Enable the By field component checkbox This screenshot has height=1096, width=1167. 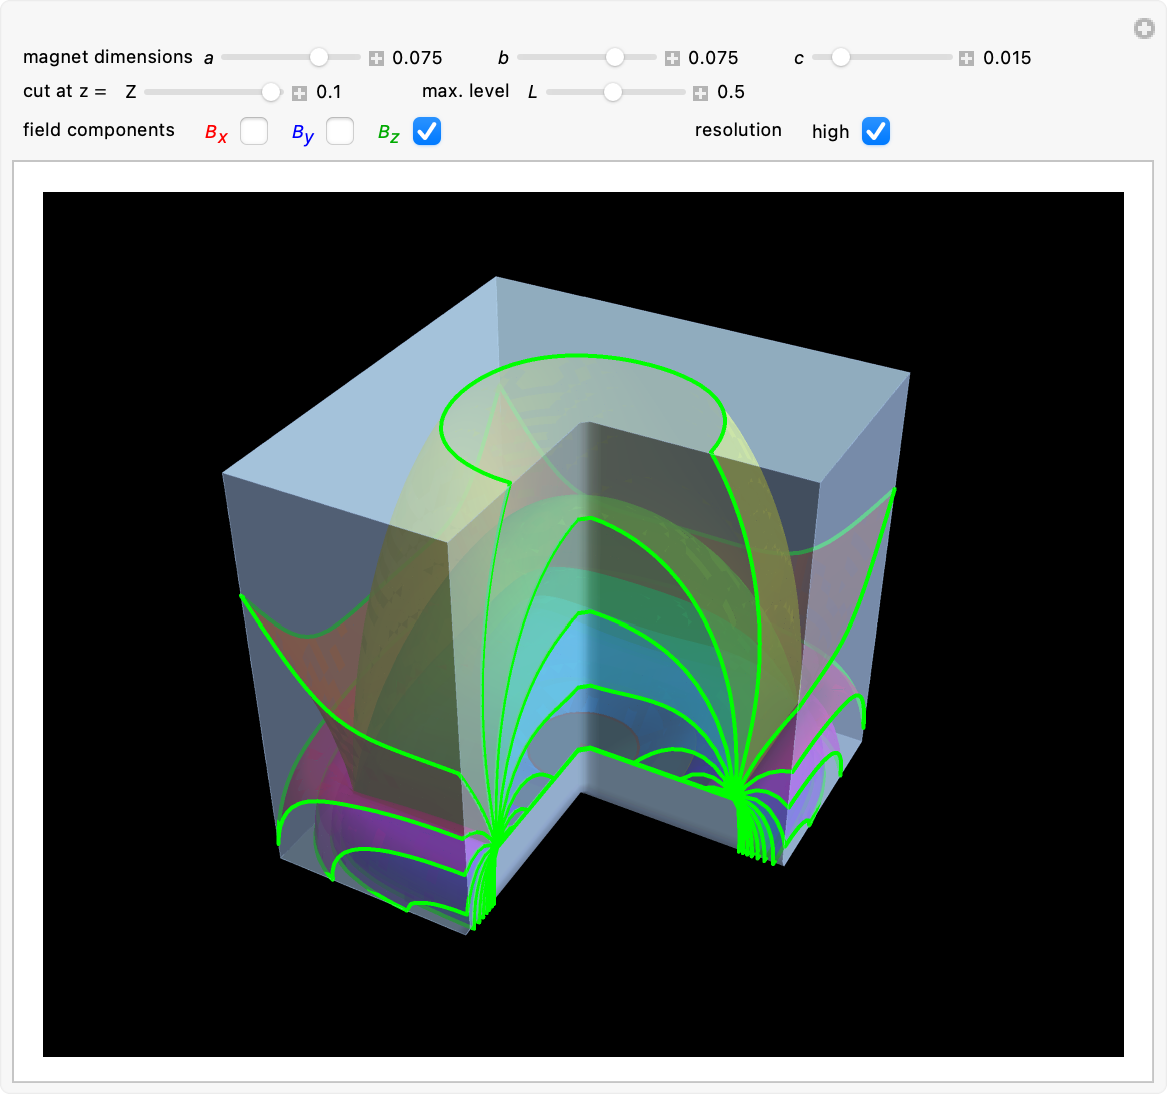click(x=340, y=131)
